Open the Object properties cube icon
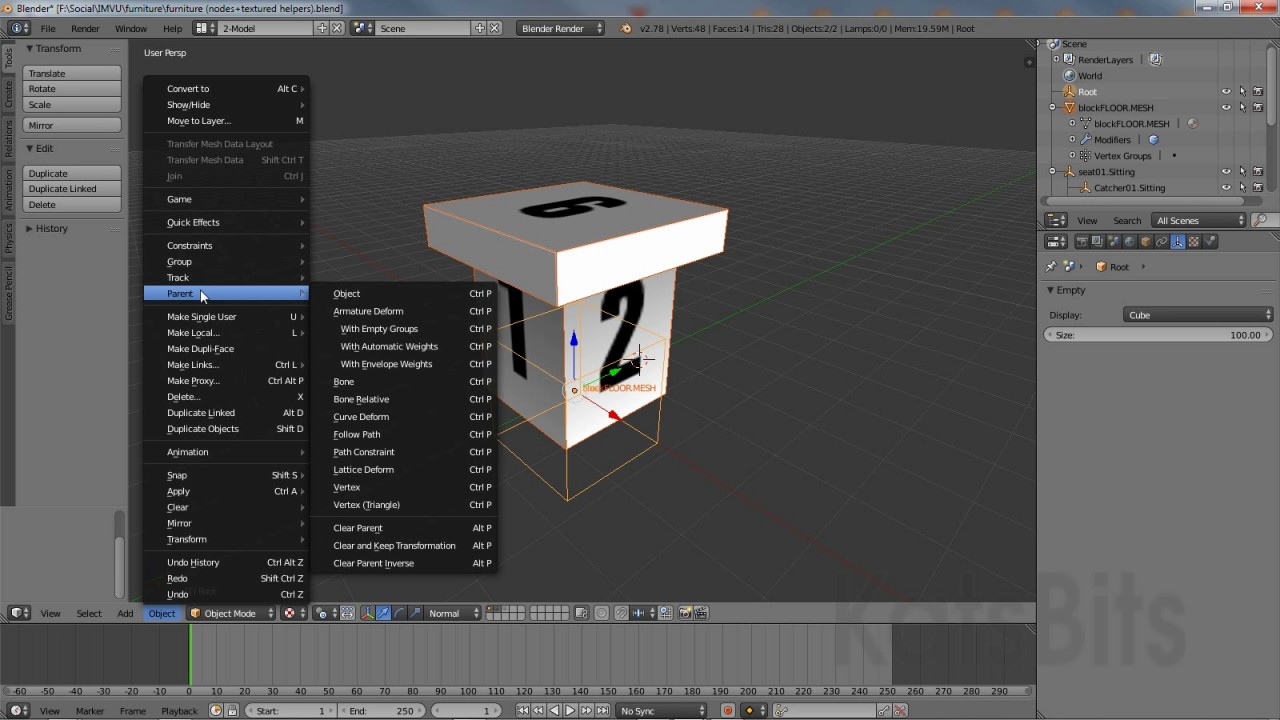The height and width of the screenshot is (720, 1280). tap(1145, 241)
